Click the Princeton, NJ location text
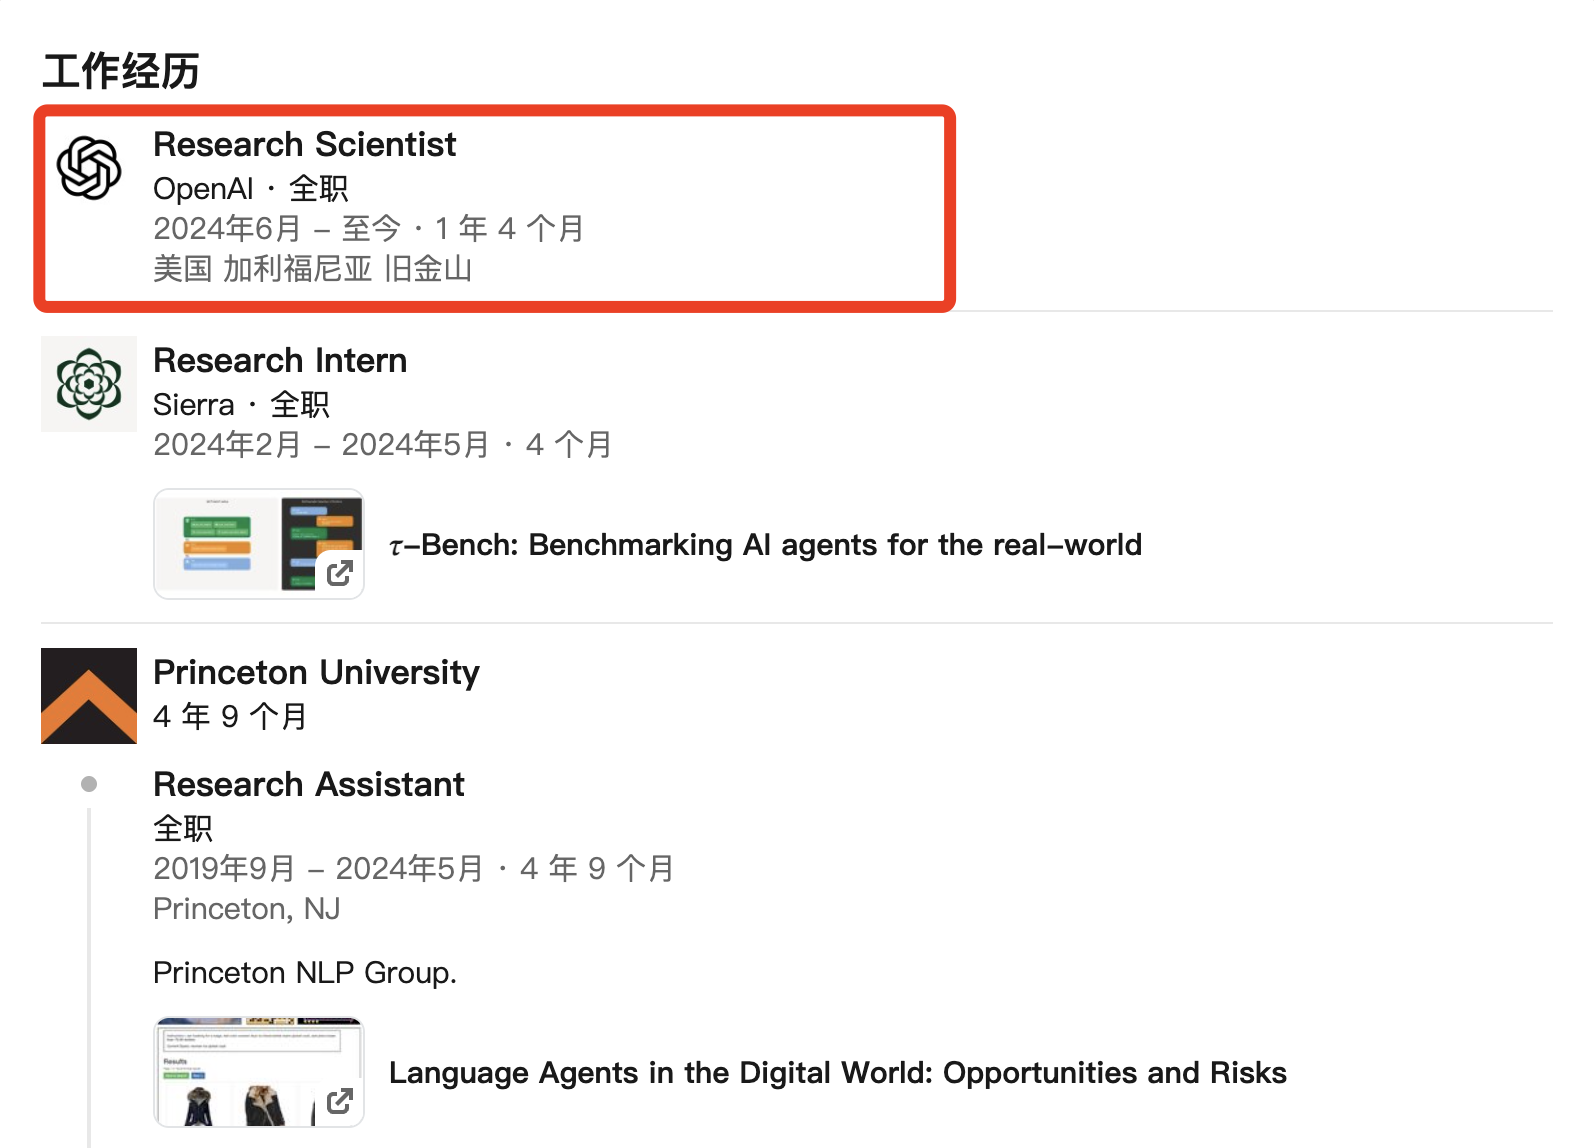The height and width of the screenshot is (1148, 1594). [247, 909]
